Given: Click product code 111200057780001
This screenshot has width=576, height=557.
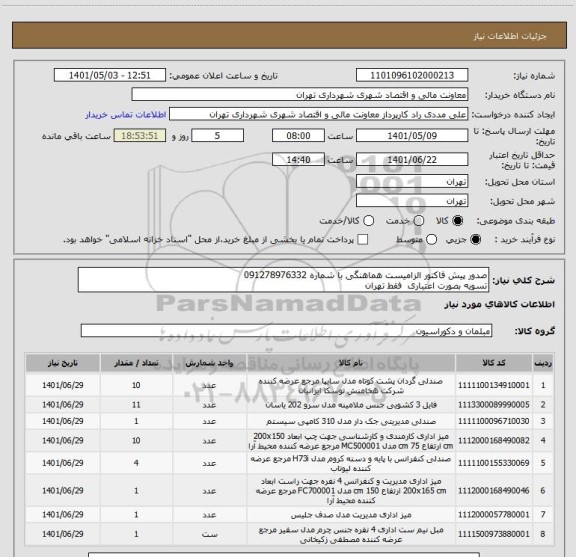Looking at the screenshot, I should [494, 515].
